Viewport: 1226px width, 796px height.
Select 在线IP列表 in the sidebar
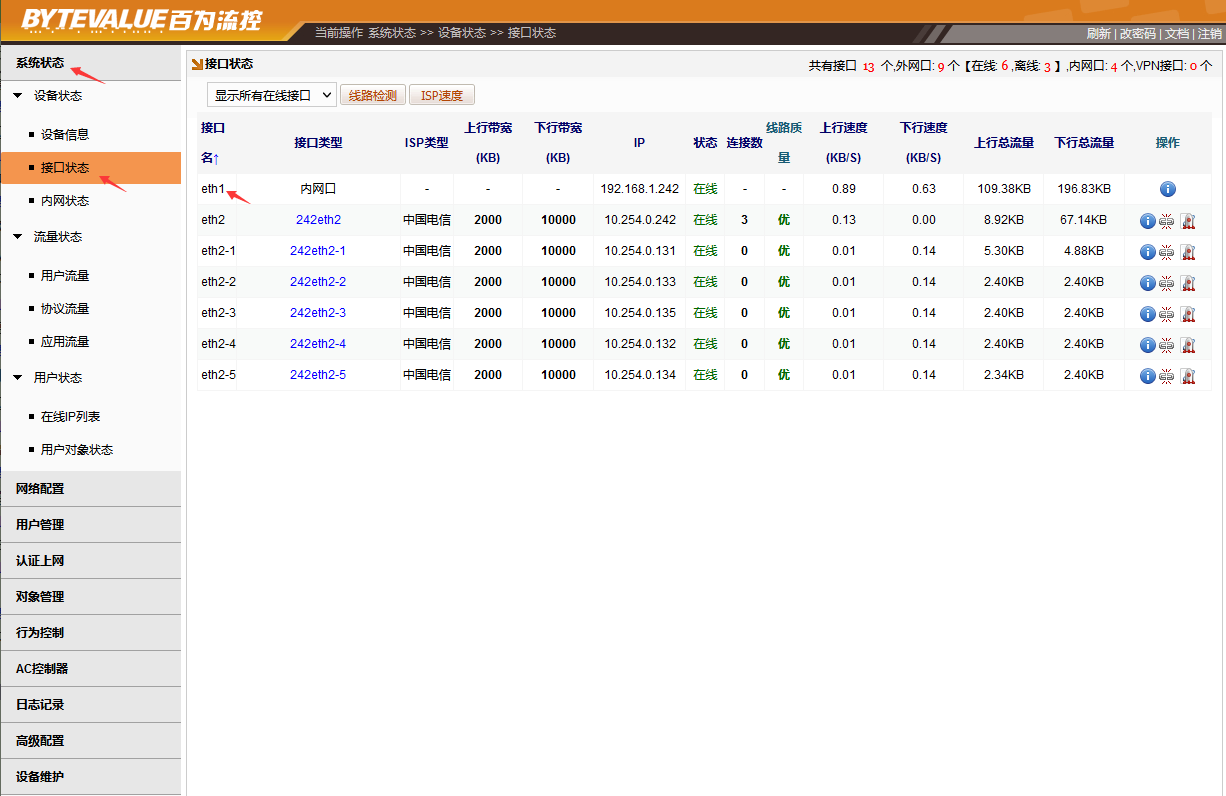click(x=70, y=417)
